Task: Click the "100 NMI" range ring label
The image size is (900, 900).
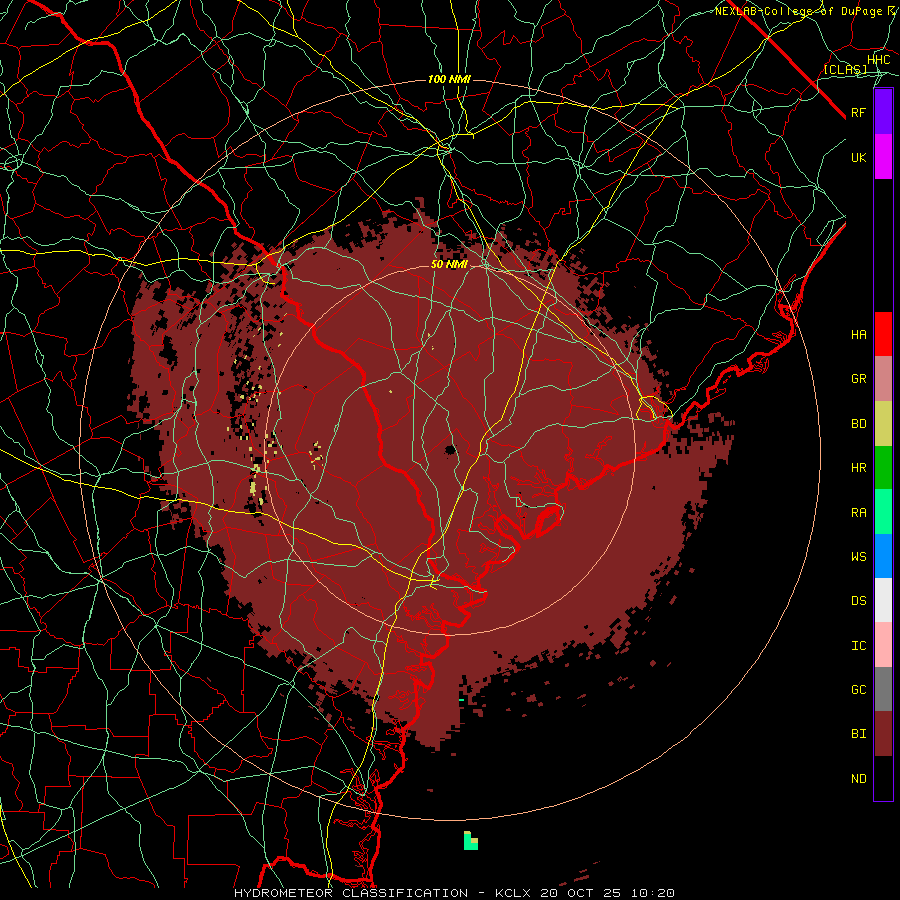Action: click(449, 79)
